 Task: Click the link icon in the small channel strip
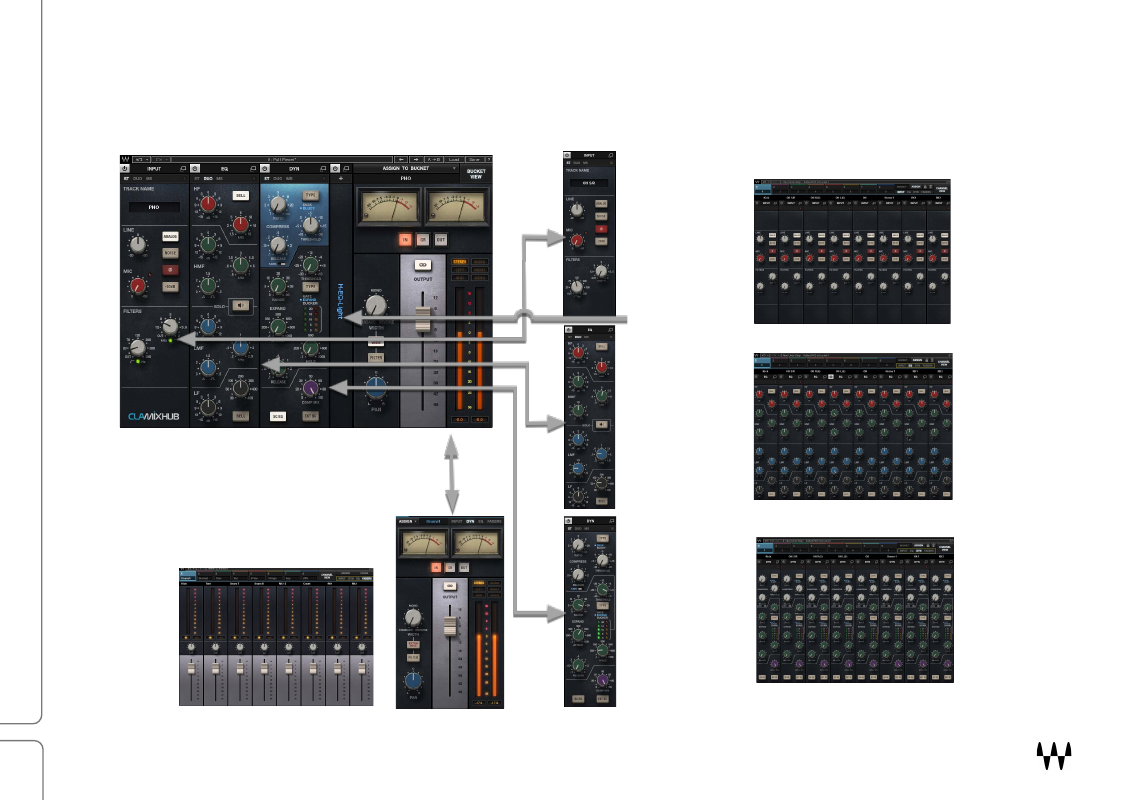449,586
